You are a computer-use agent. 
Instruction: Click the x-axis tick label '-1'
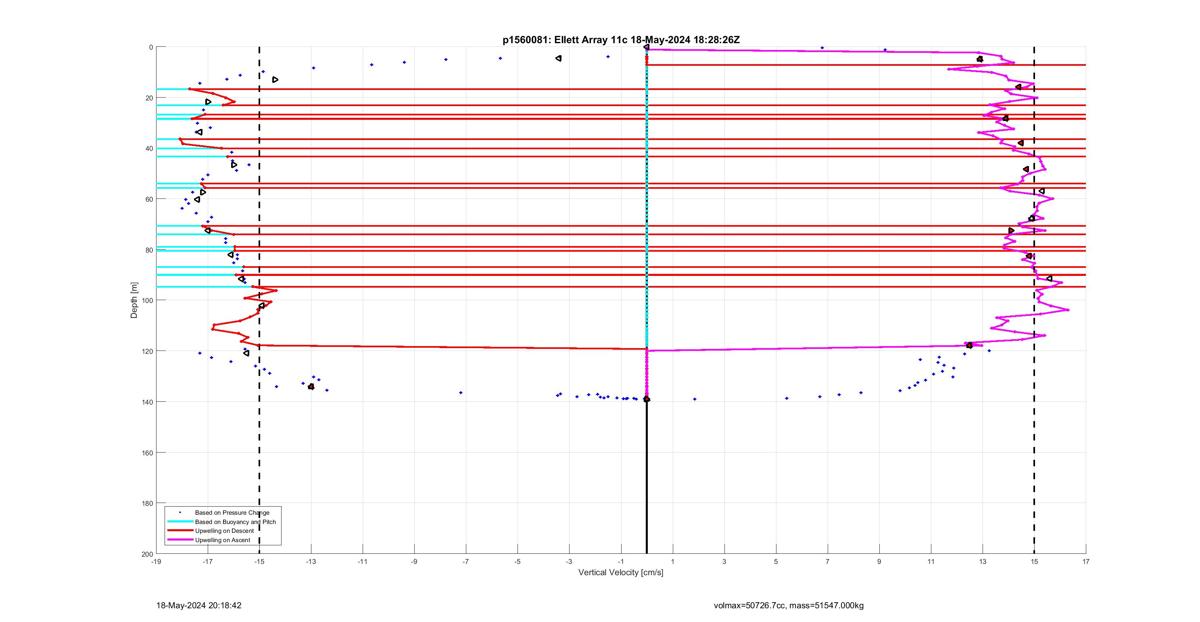pos(621,562)
